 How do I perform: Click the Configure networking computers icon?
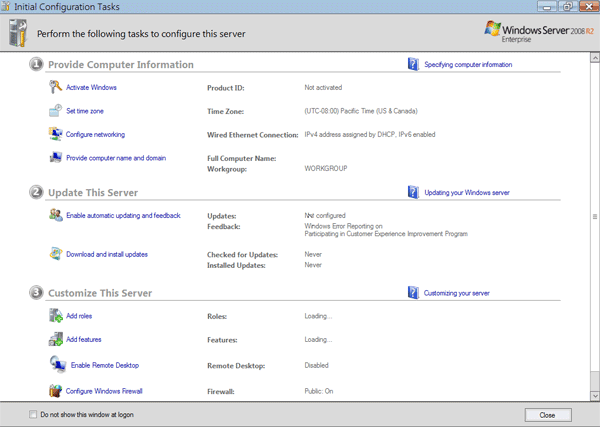(x=55, y=134)
